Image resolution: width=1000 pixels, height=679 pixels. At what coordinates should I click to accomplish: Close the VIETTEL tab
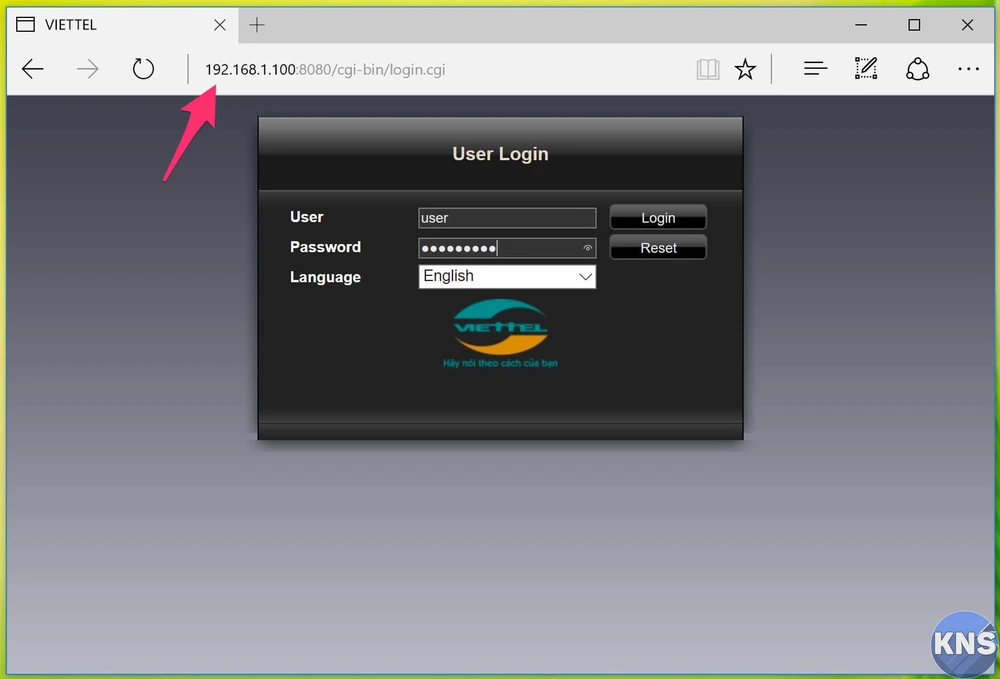coord(220,25)
